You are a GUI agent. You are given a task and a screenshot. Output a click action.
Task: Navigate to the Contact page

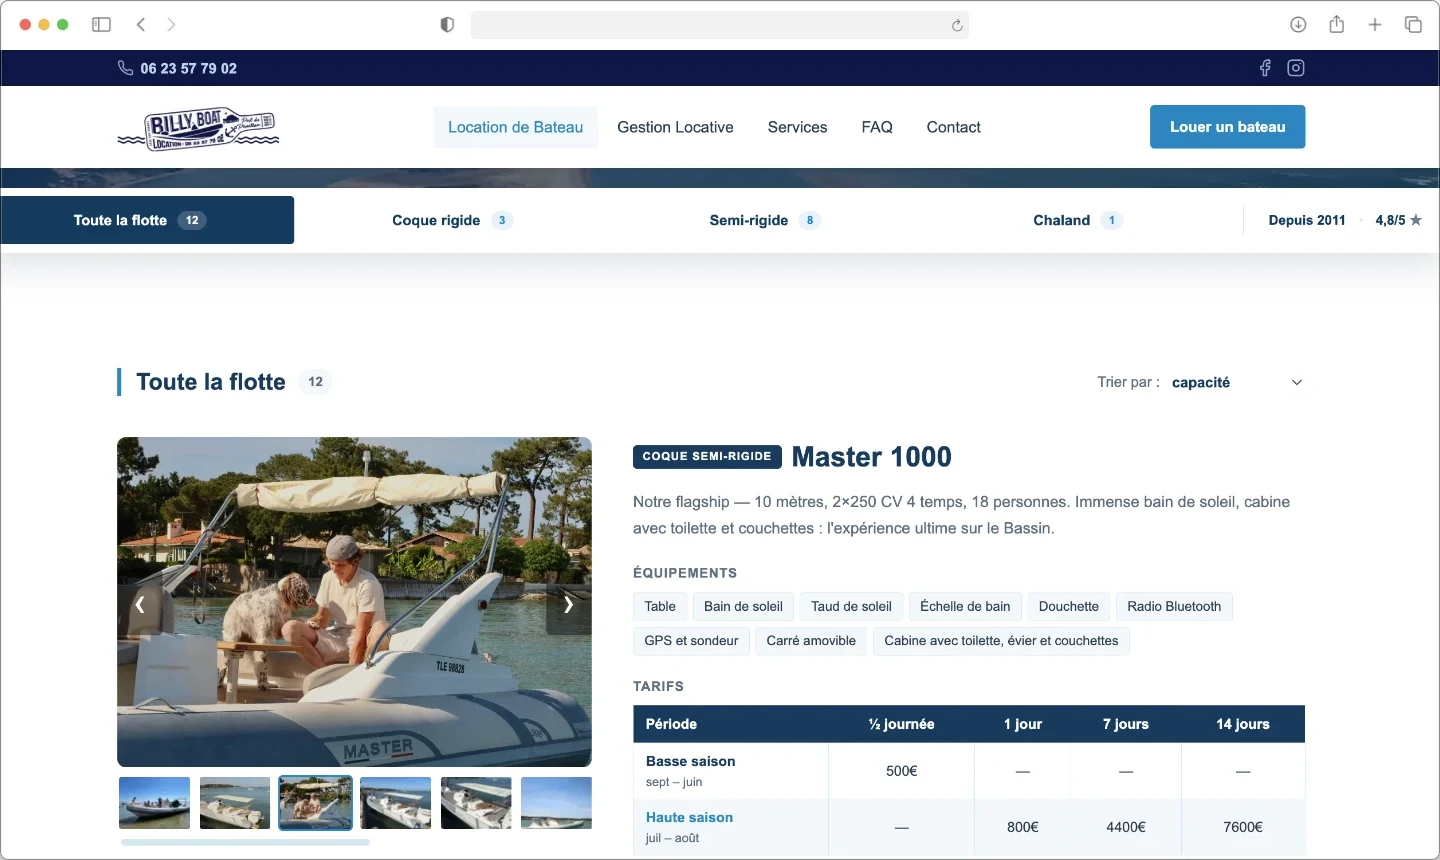pos(953,127)
